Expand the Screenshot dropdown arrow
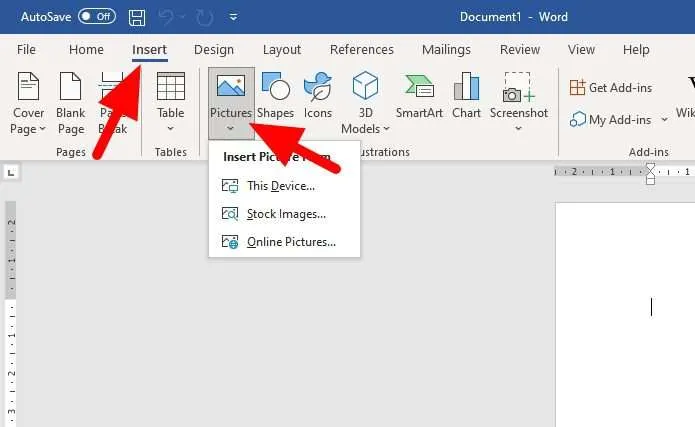 coord(518,129)
